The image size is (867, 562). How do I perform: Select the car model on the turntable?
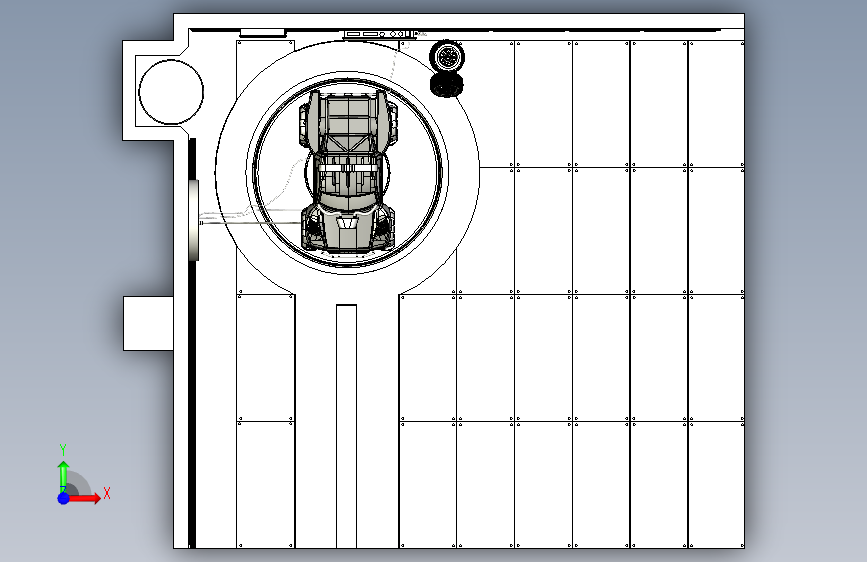click(x=348, y=172)
